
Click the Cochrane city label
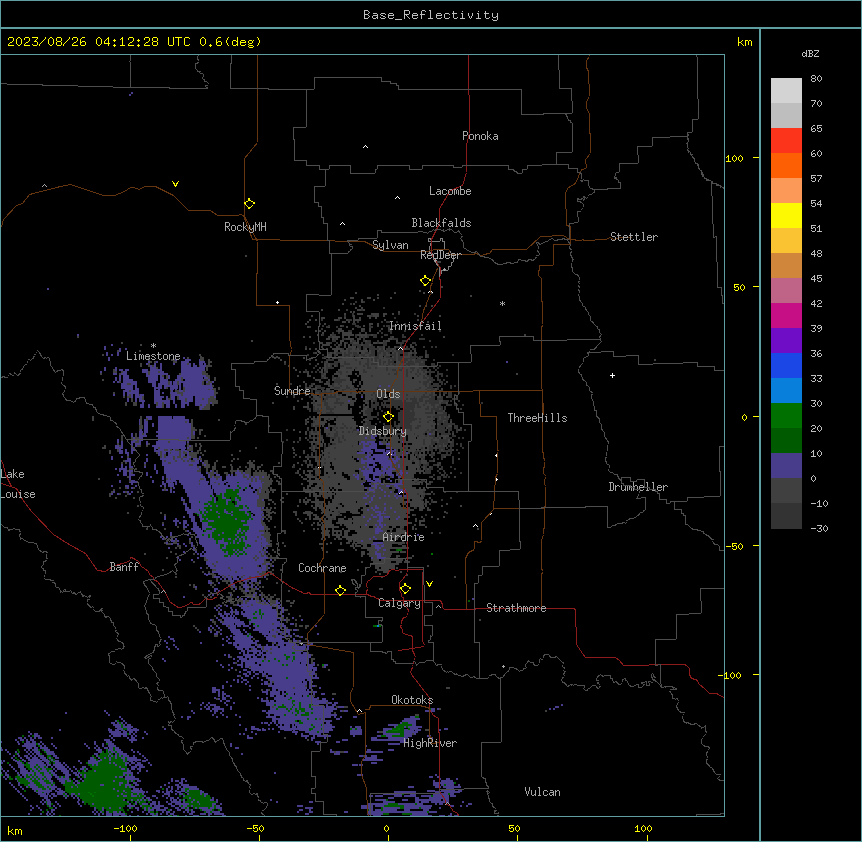pyautogui.click(x=322, y=568)
